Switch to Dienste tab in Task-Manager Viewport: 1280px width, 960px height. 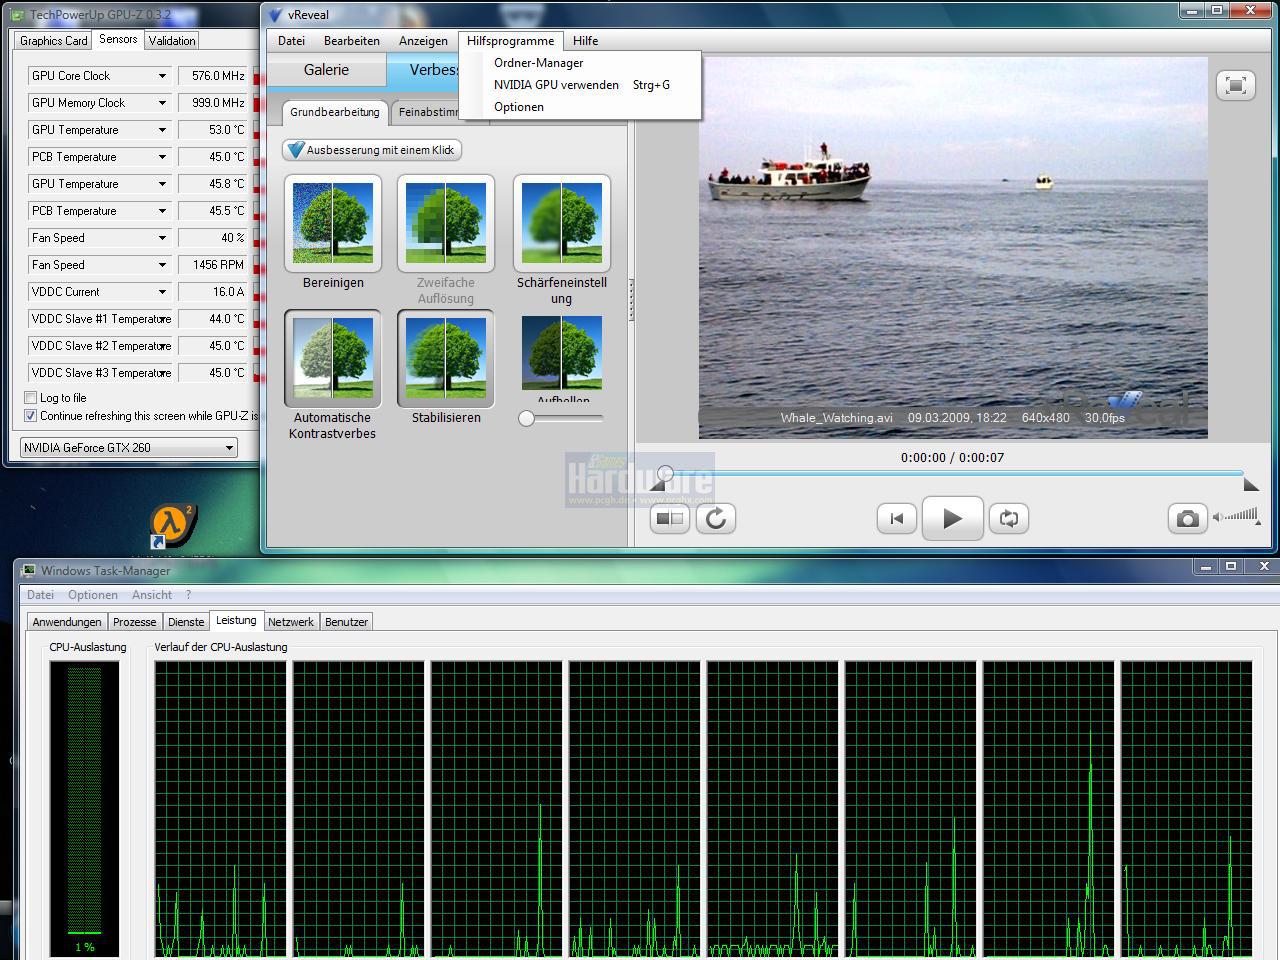click(x=186, y=622)
